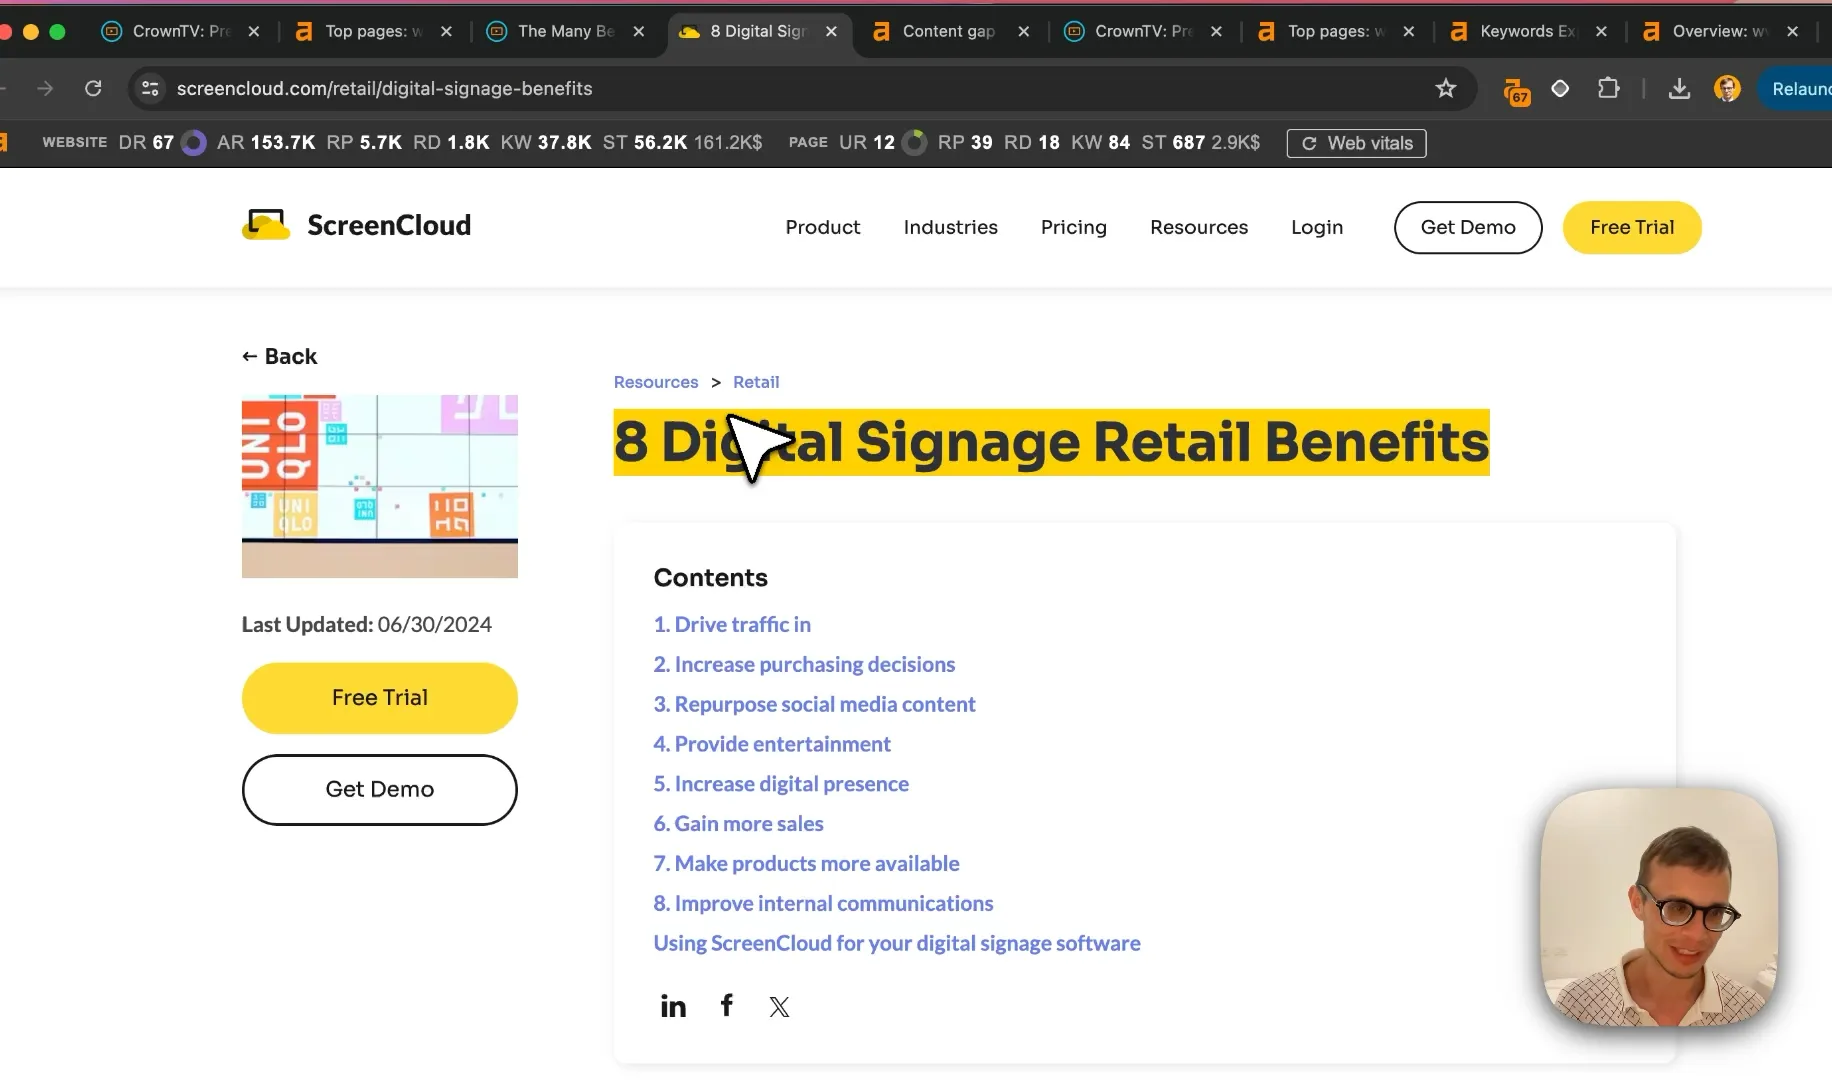The width and height of the screenshot is (1832, 1080).
Task: Open the Industries navigation menu
Action: click(950, 227)
